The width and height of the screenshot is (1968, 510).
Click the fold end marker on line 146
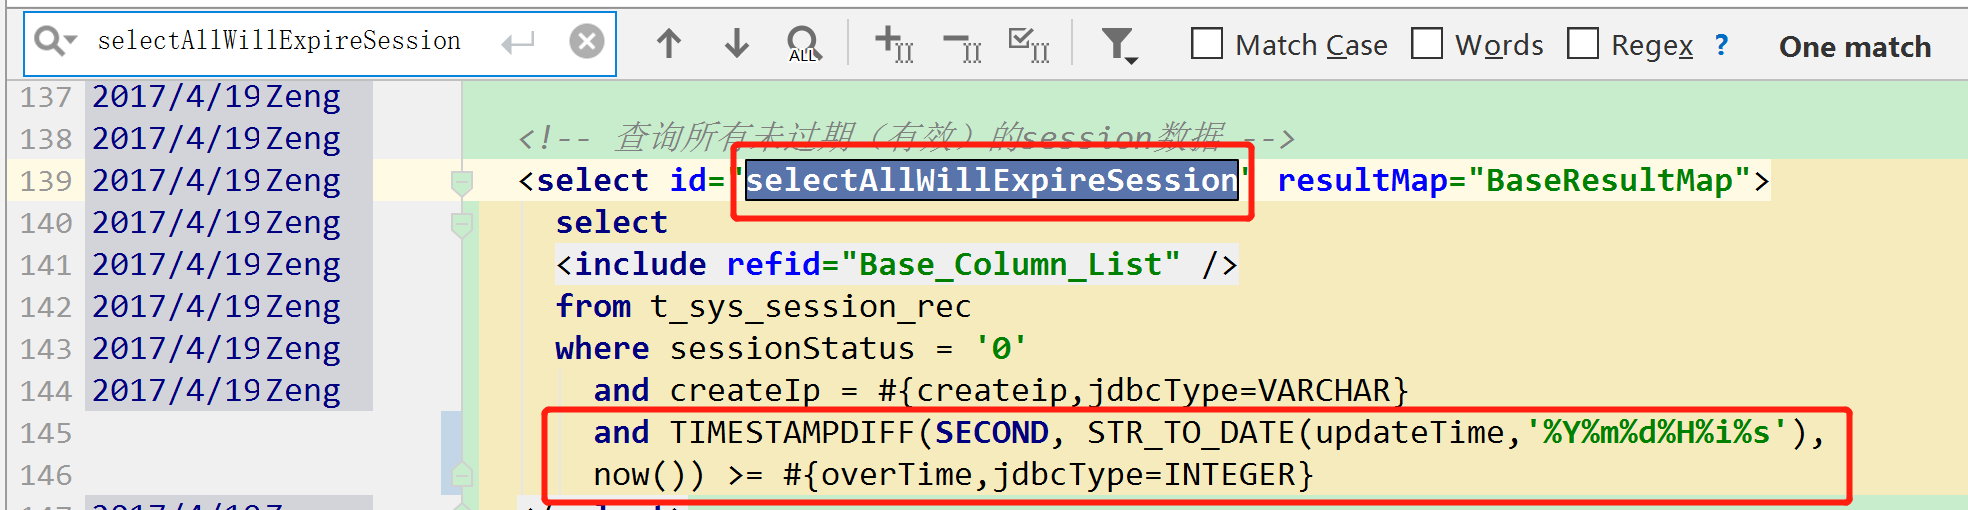(x=462, y=475)
